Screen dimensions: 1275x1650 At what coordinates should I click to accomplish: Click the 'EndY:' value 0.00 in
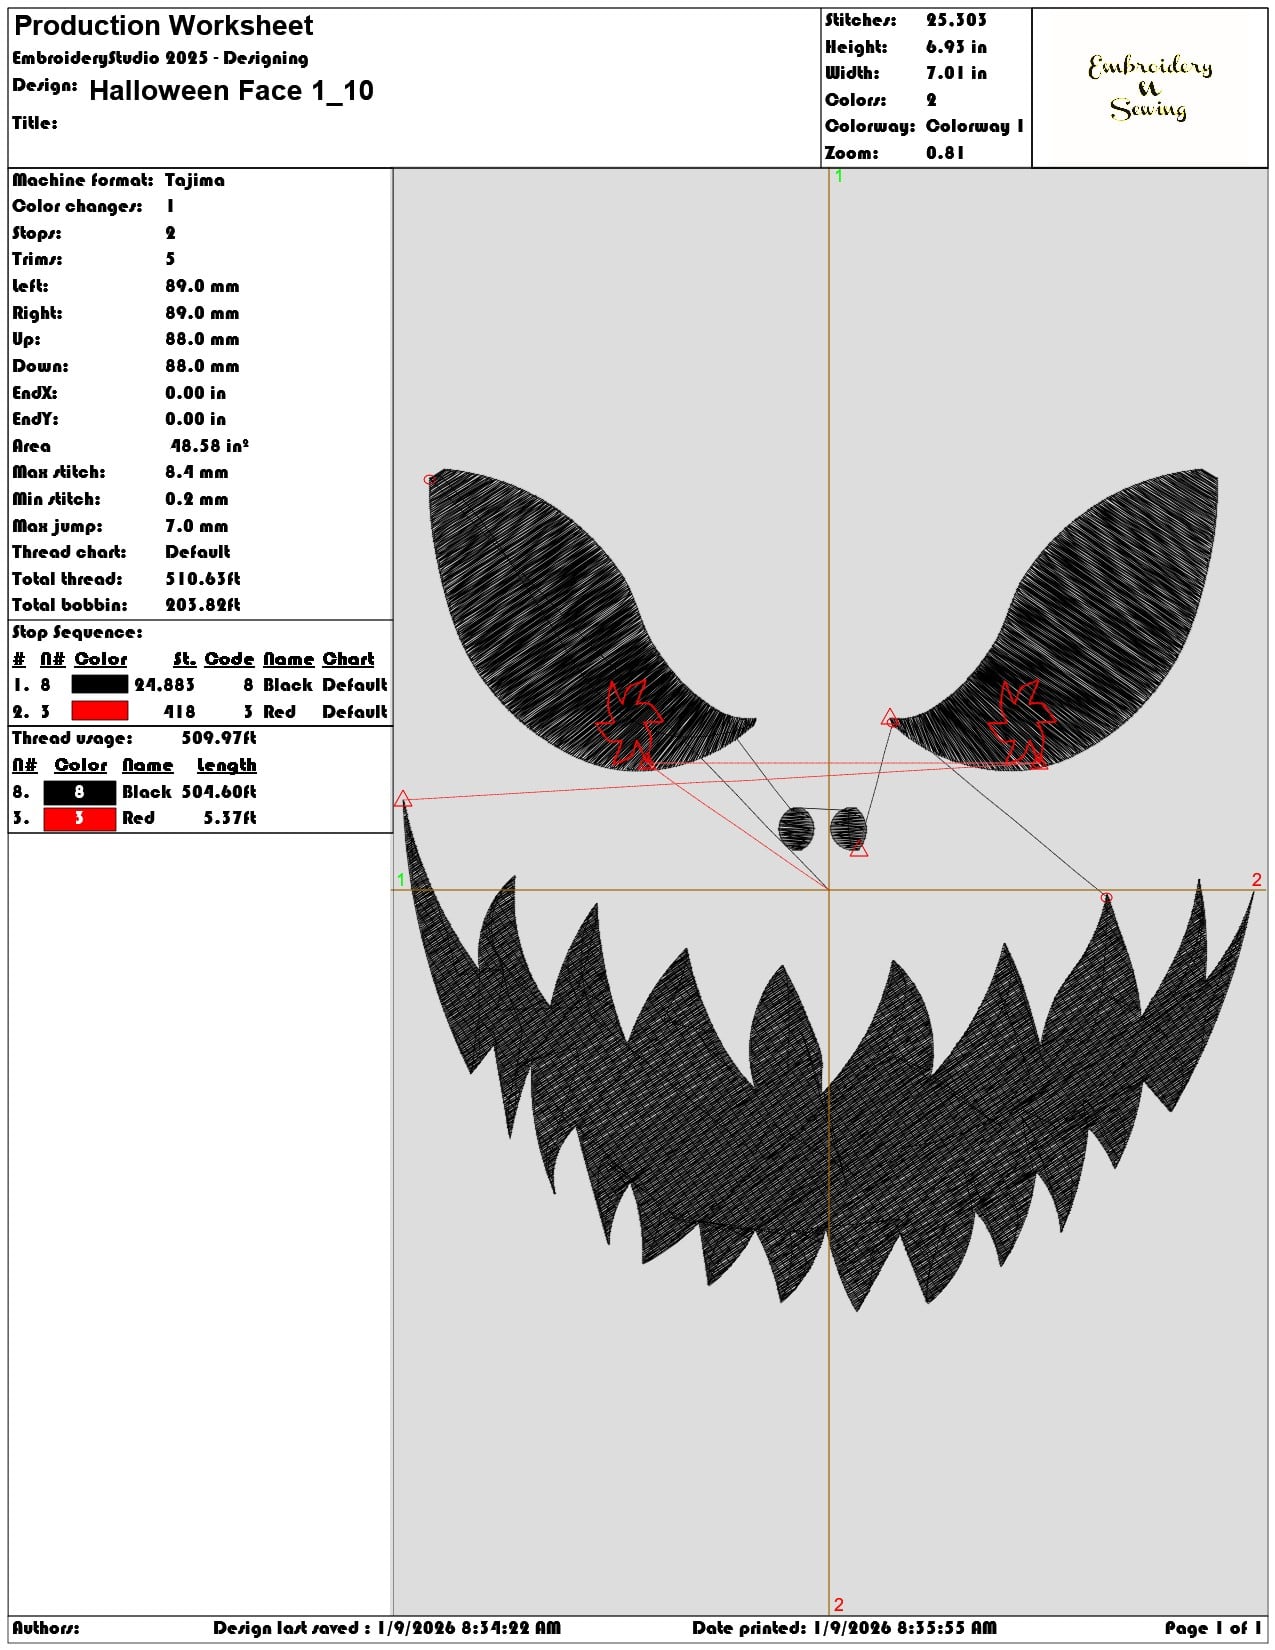195,419
